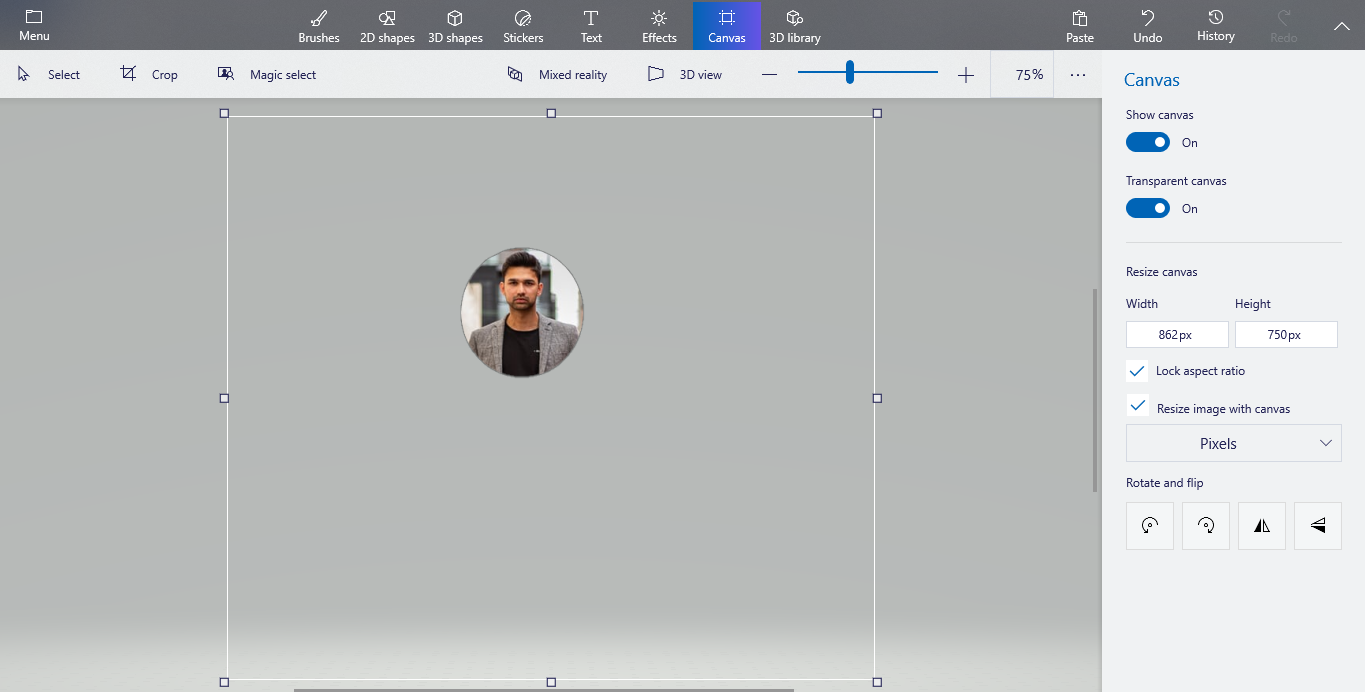Image resolution: width=1365 pixels, height=692 pixels.
Task: Disable Transparent canvas
Action: pyautogui.click(x=1147, y=208)
